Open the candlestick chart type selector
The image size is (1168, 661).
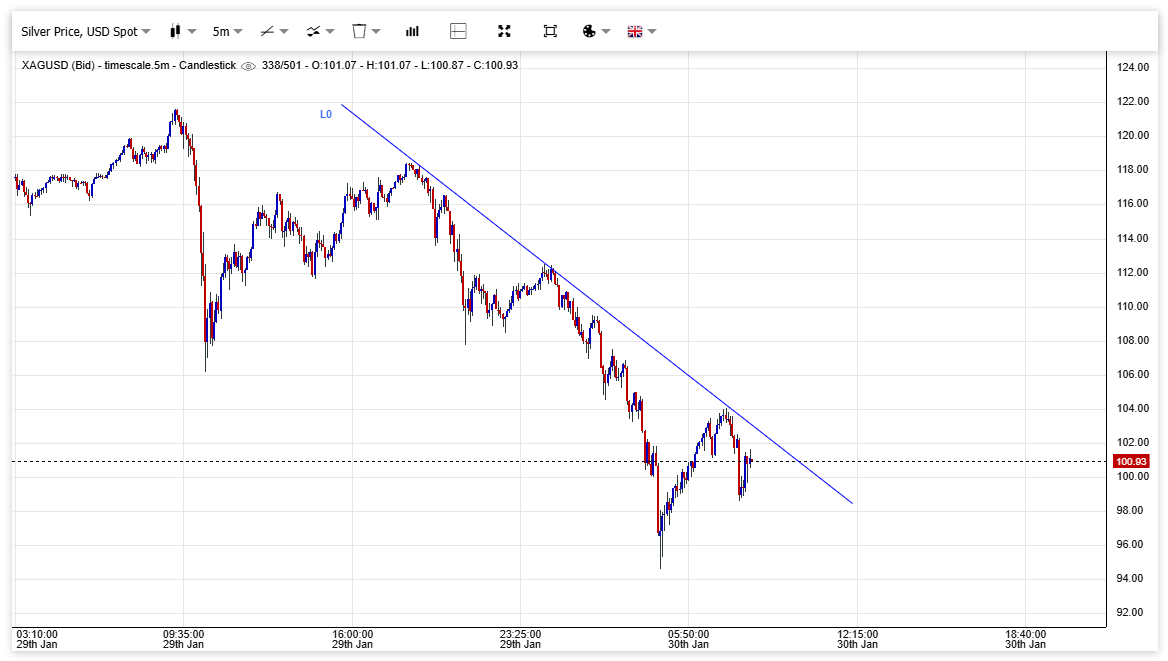pos(182,31)
